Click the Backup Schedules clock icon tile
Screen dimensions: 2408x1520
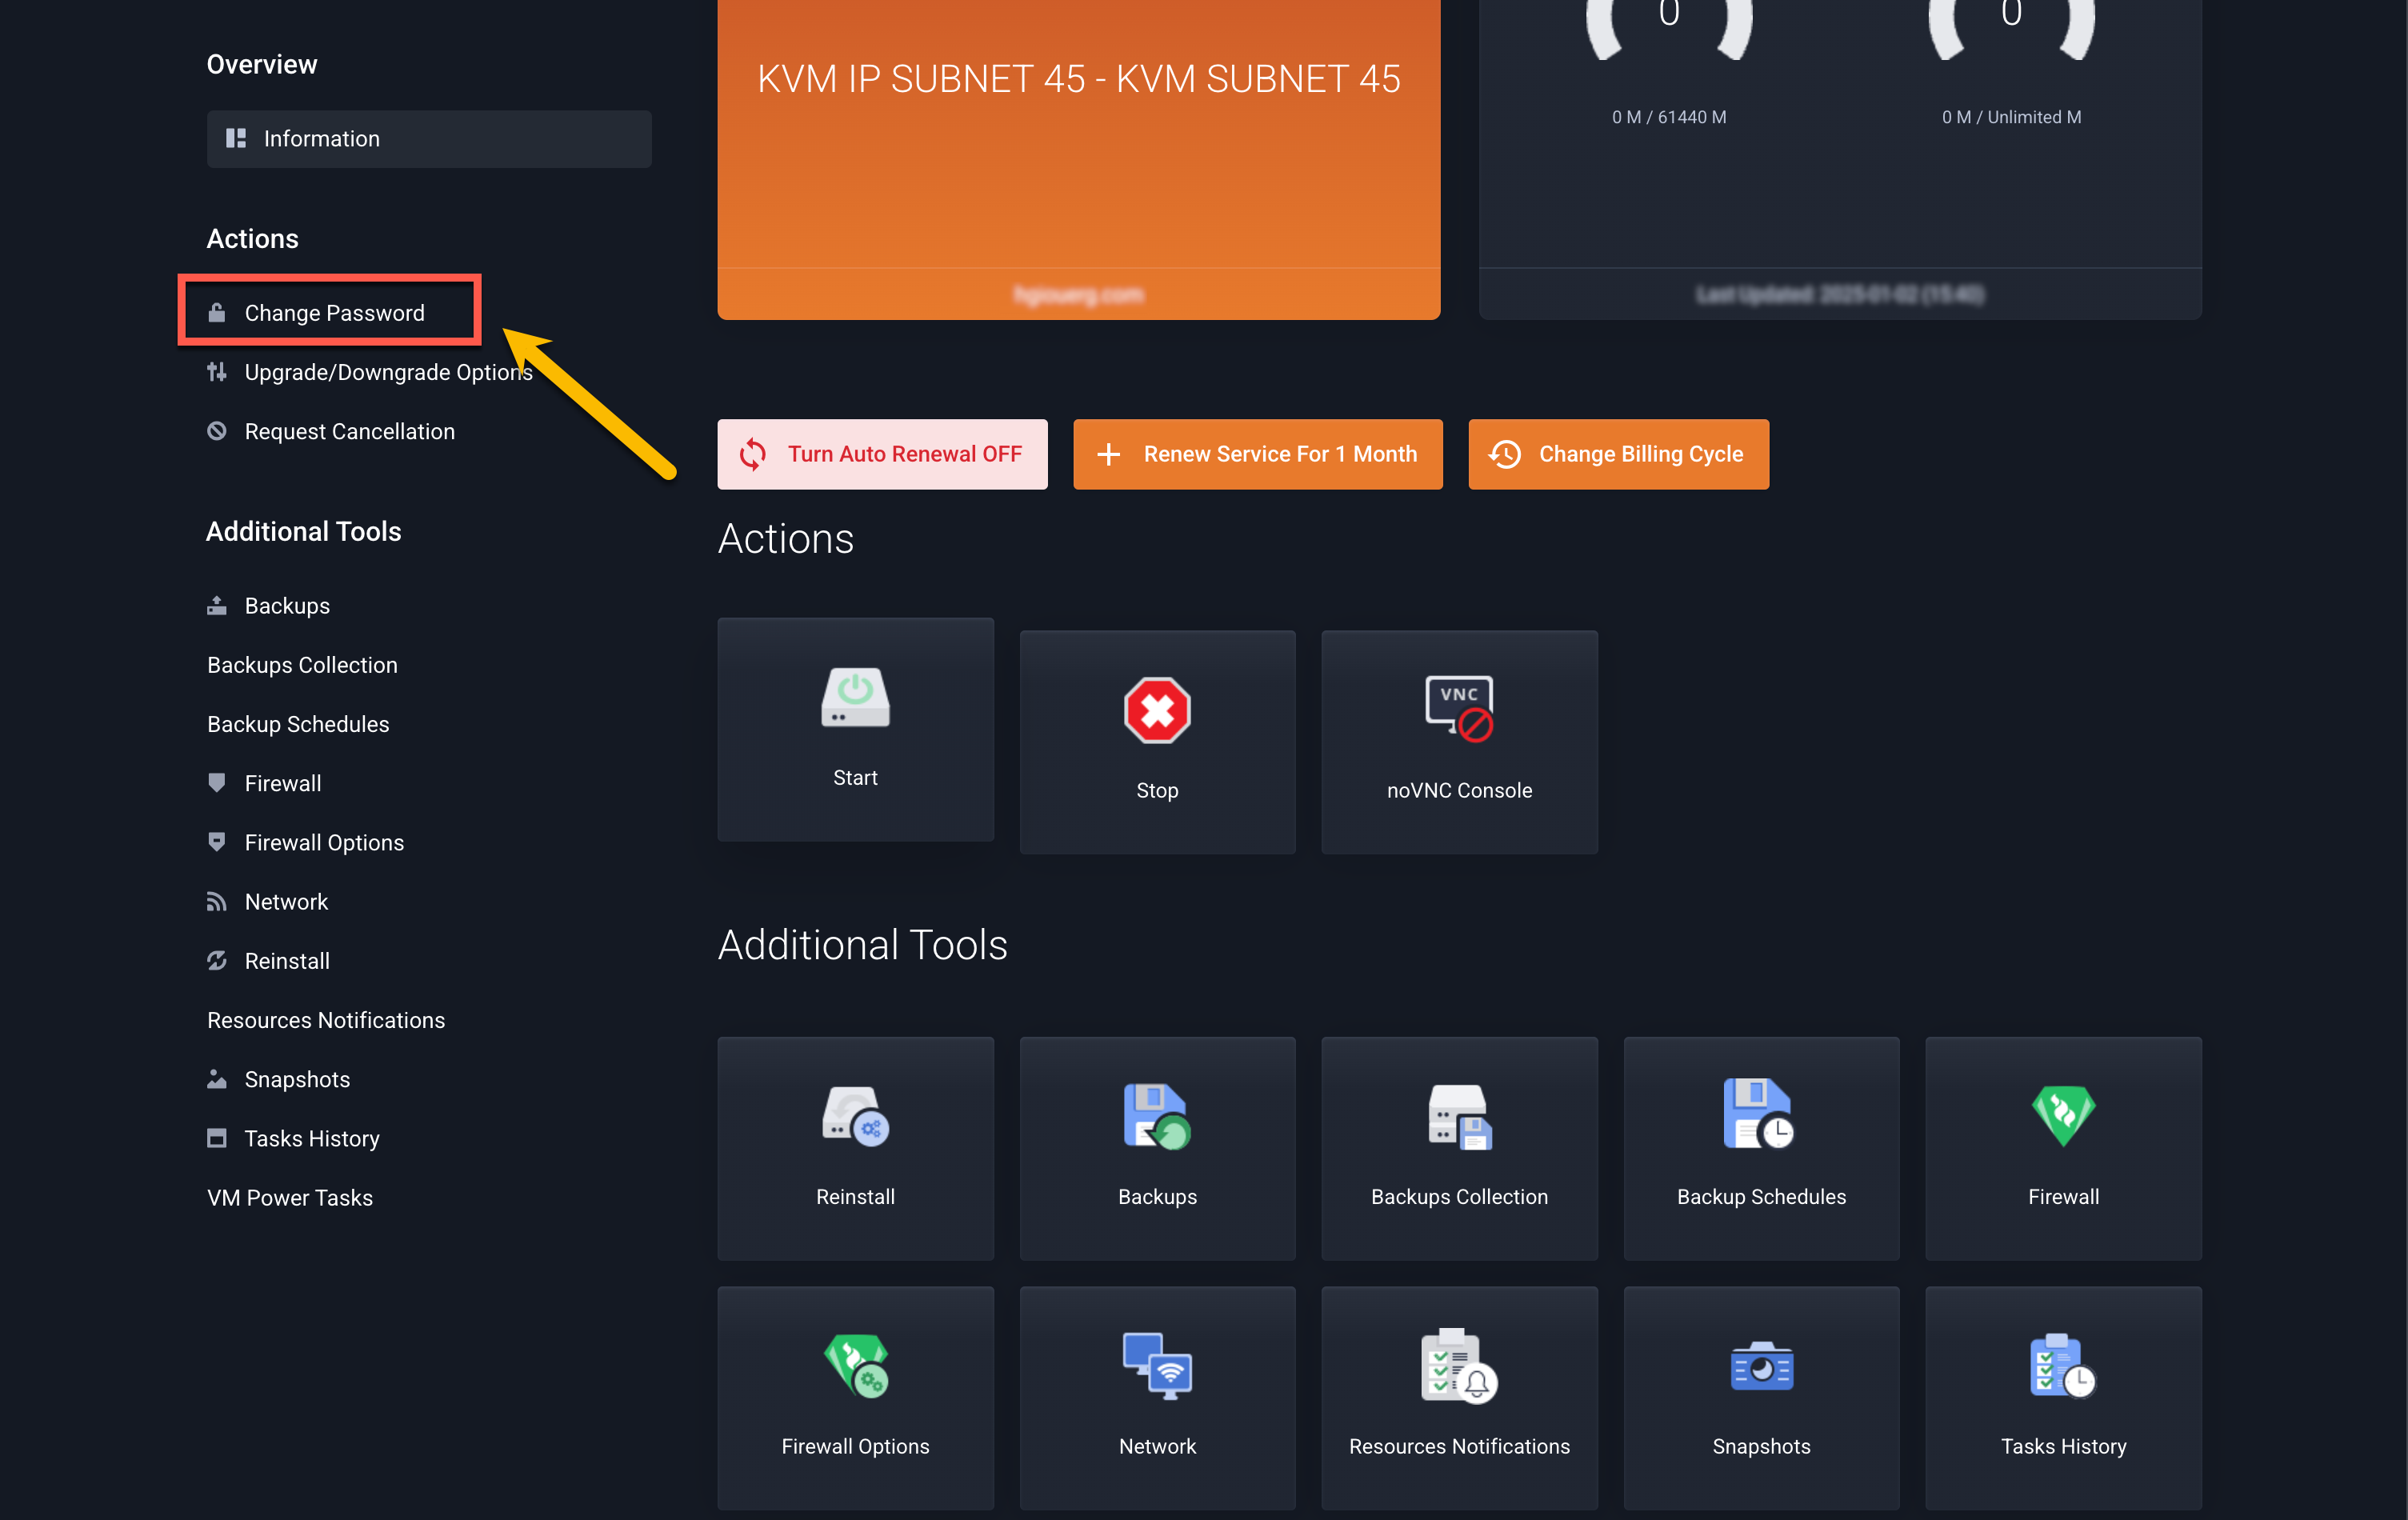1761,1148
